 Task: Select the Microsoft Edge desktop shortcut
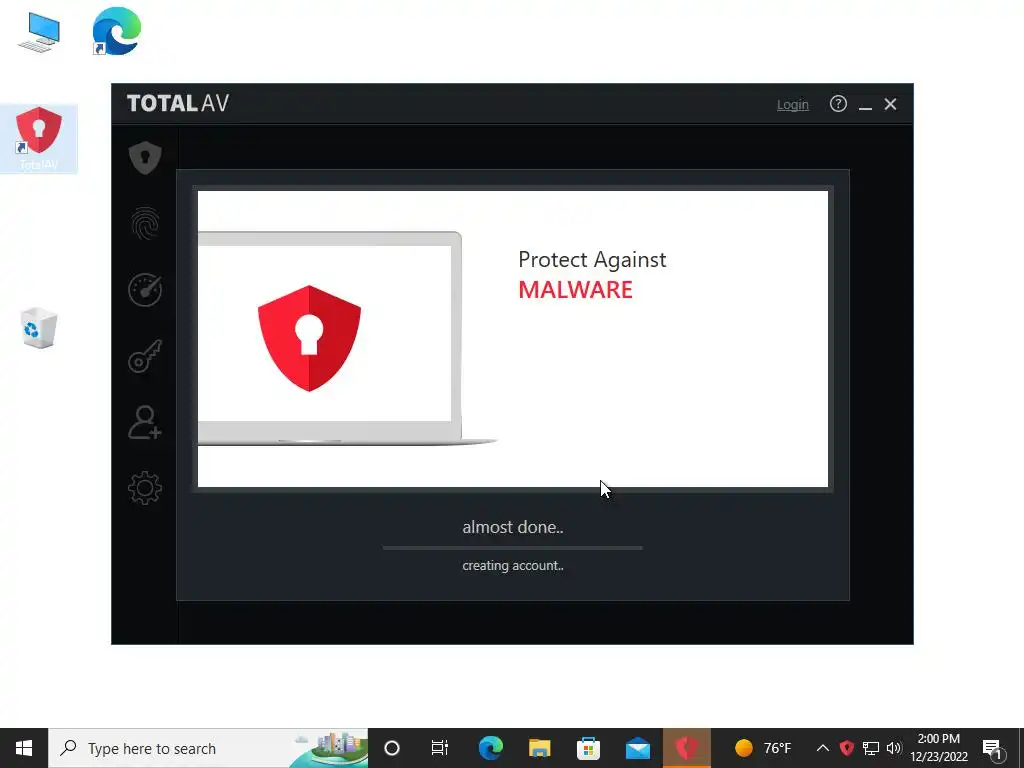click(117, 31)
